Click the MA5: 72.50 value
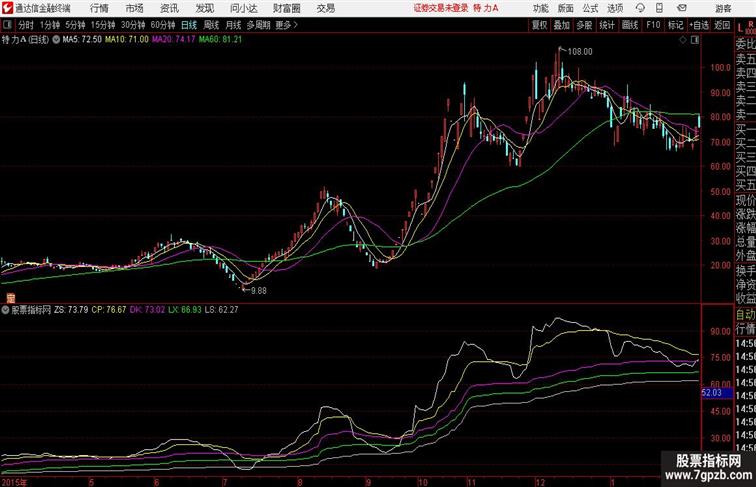The image size is (756, 487). coord(82,40)
